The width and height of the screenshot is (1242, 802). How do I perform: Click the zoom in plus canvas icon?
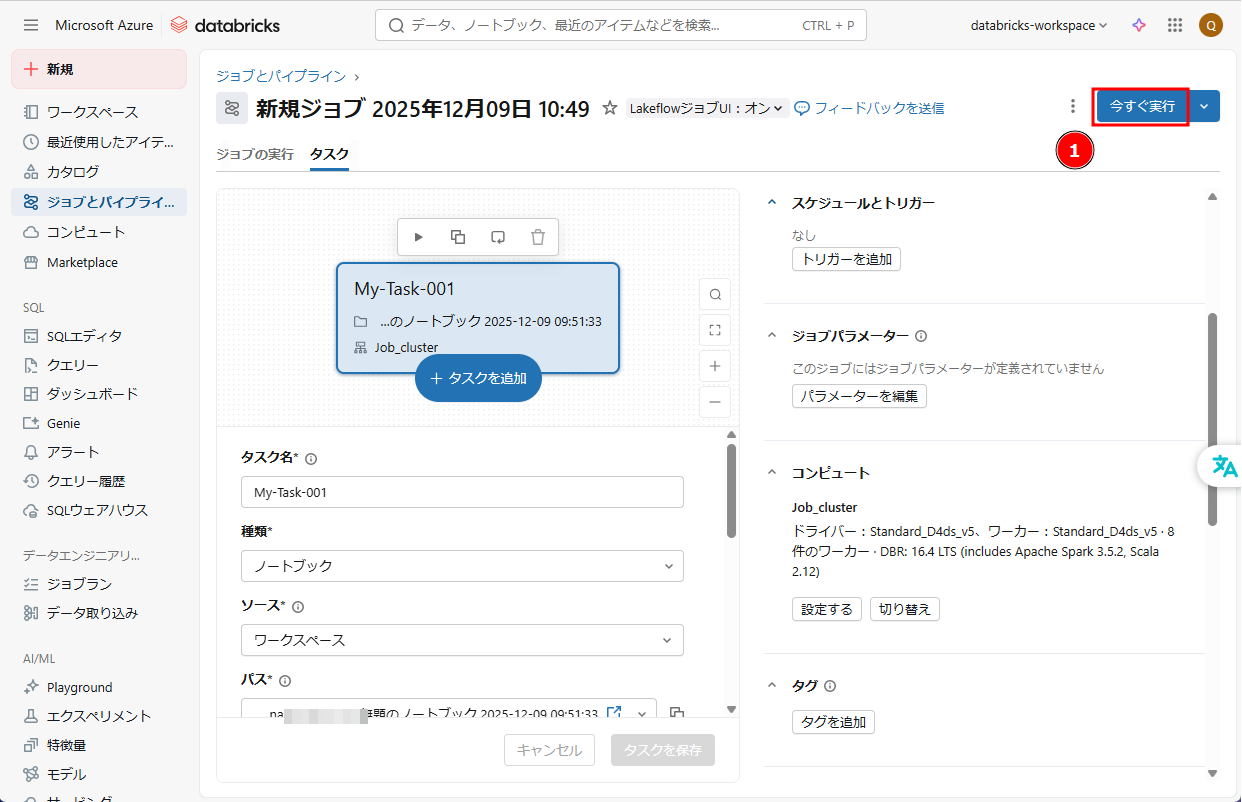(715, 366)
